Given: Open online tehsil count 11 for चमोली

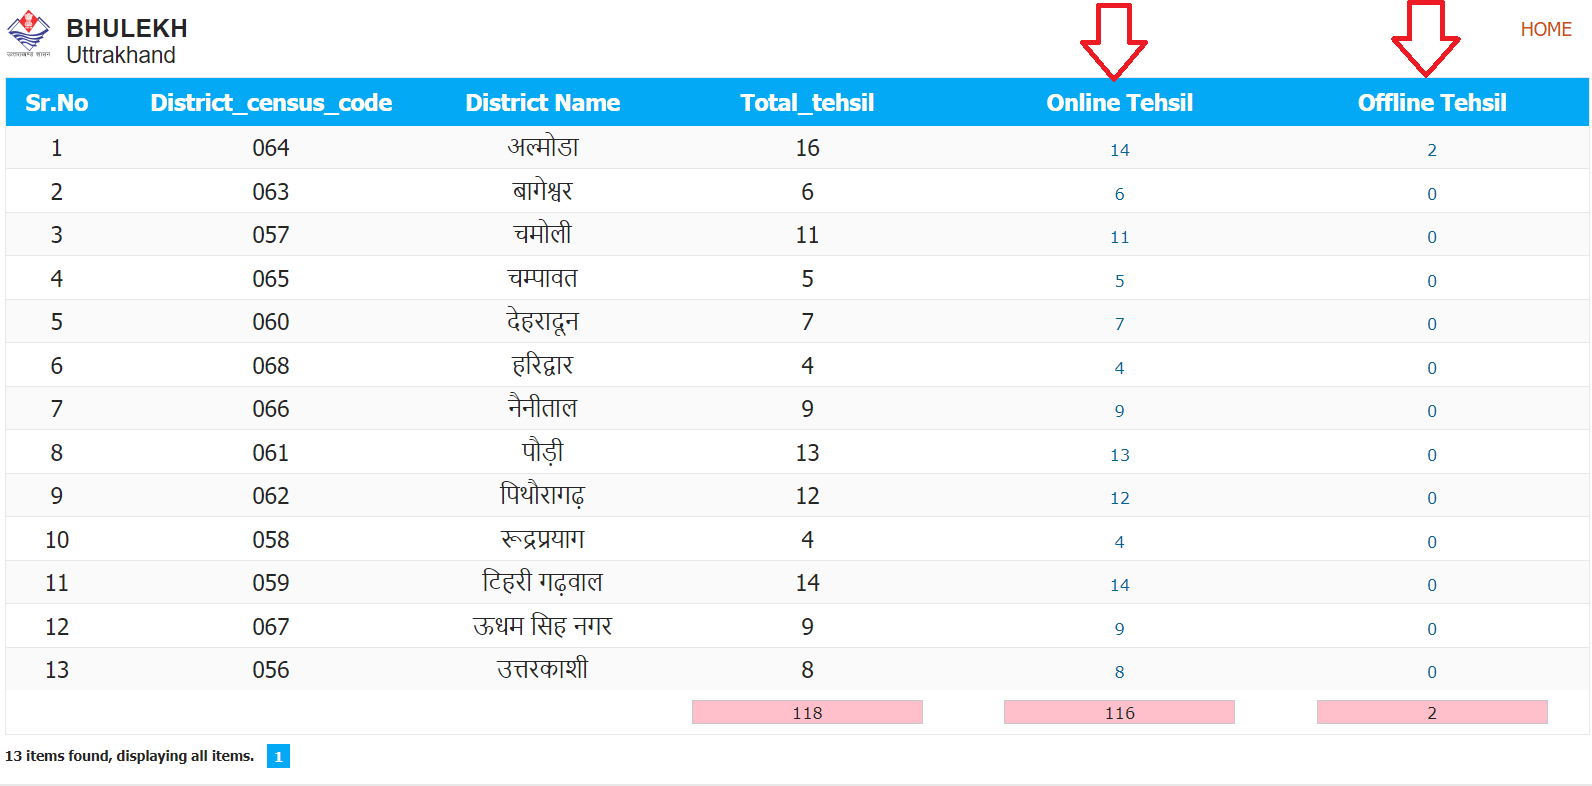Looking at the screenshot, I should pyautogui.click(x=1119, y=237).
